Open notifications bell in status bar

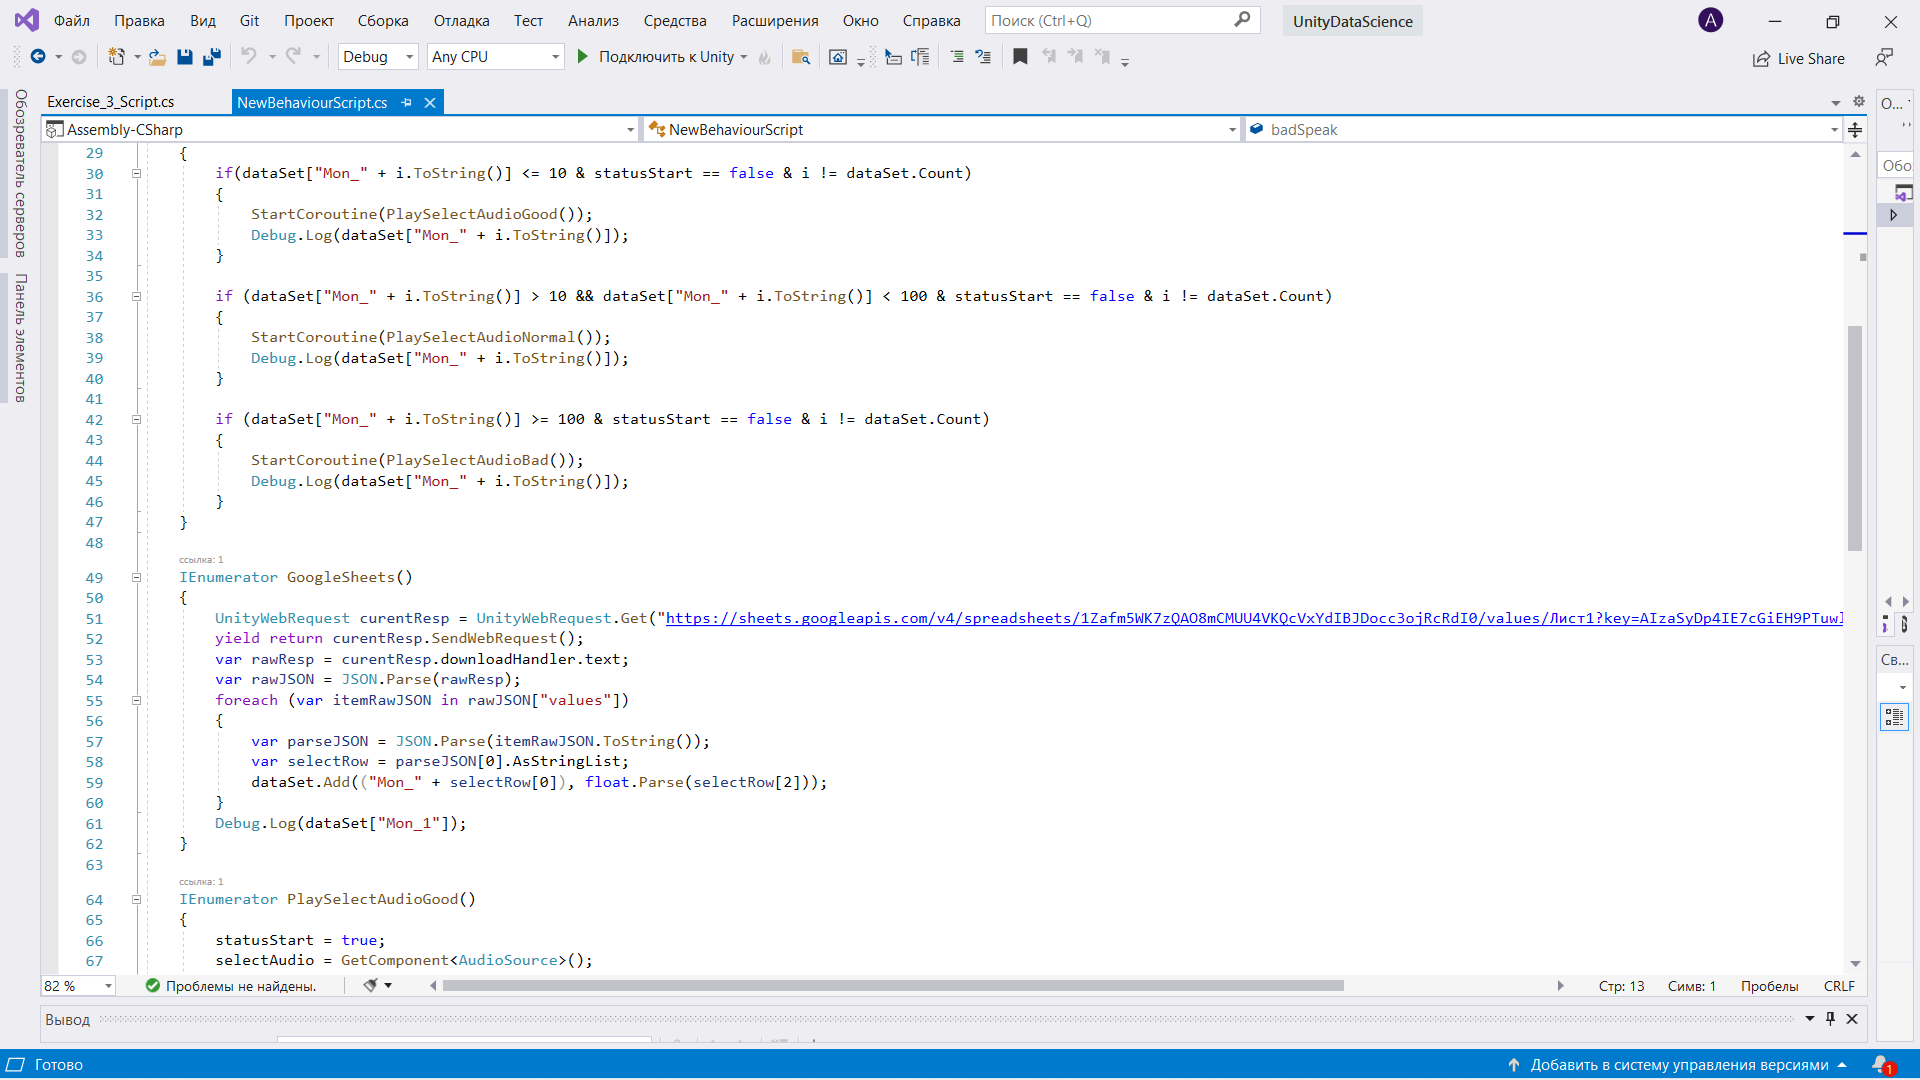point(1882,1065)
